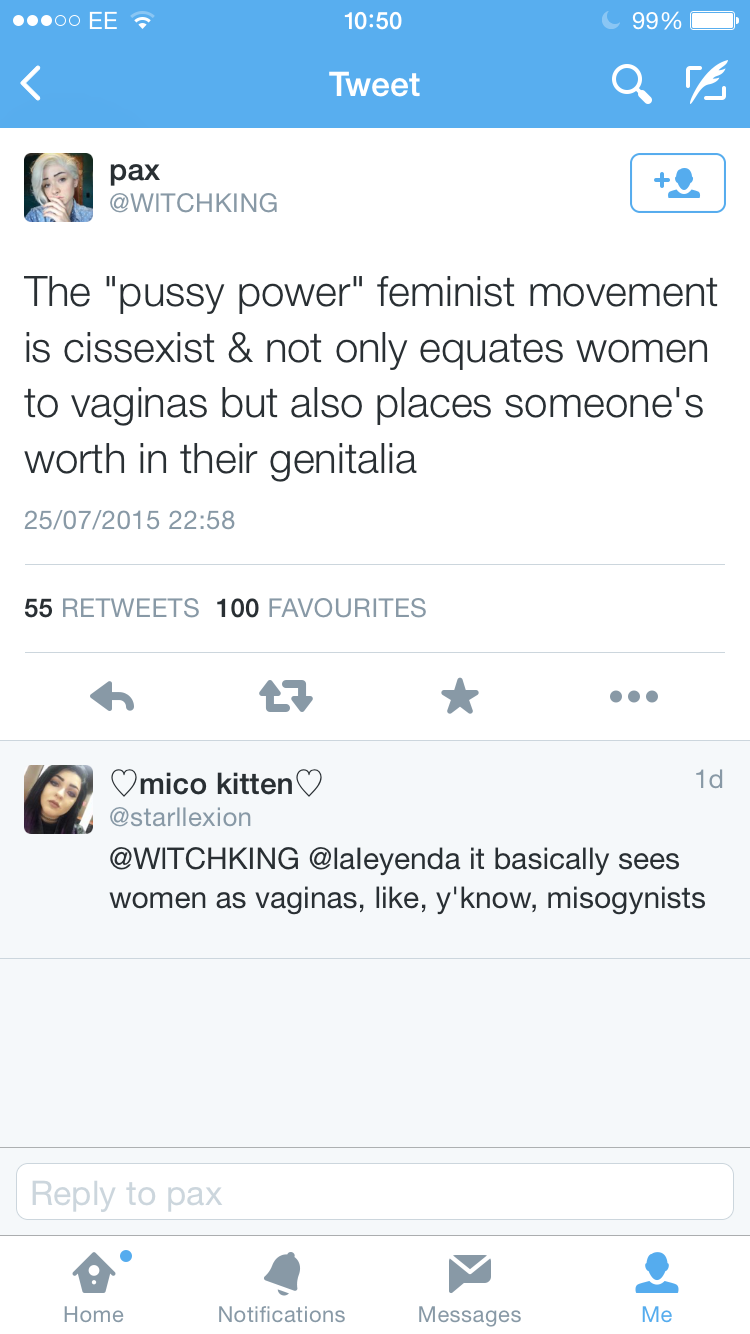Open the @starllexion handle
The height and width of the screenshot is (1334, 750).
click(180, 817)
